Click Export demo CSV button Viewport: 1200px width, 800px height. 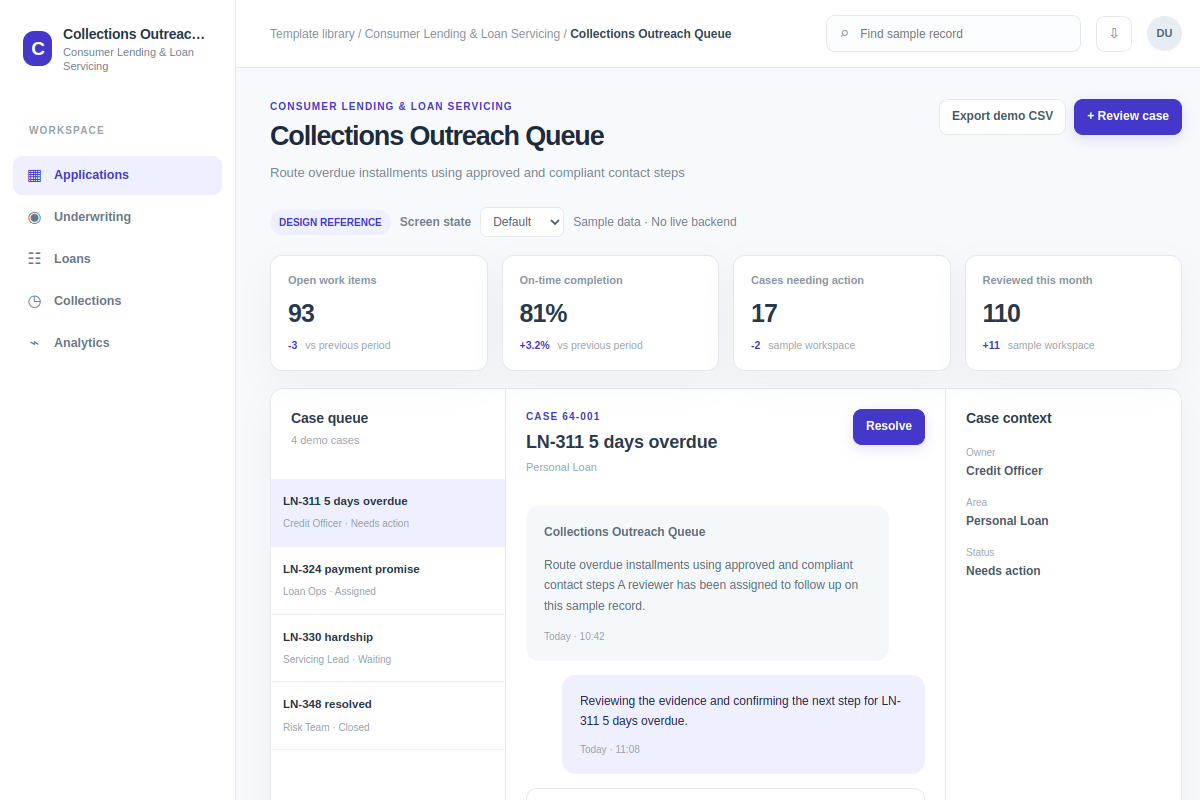(x=1002, y=116)
